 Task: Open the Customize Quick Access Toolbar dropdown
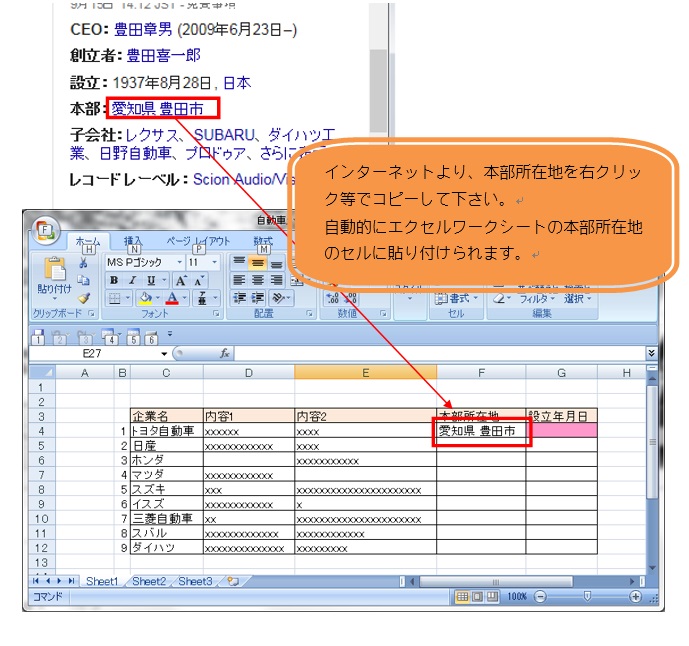click(170, 334)
